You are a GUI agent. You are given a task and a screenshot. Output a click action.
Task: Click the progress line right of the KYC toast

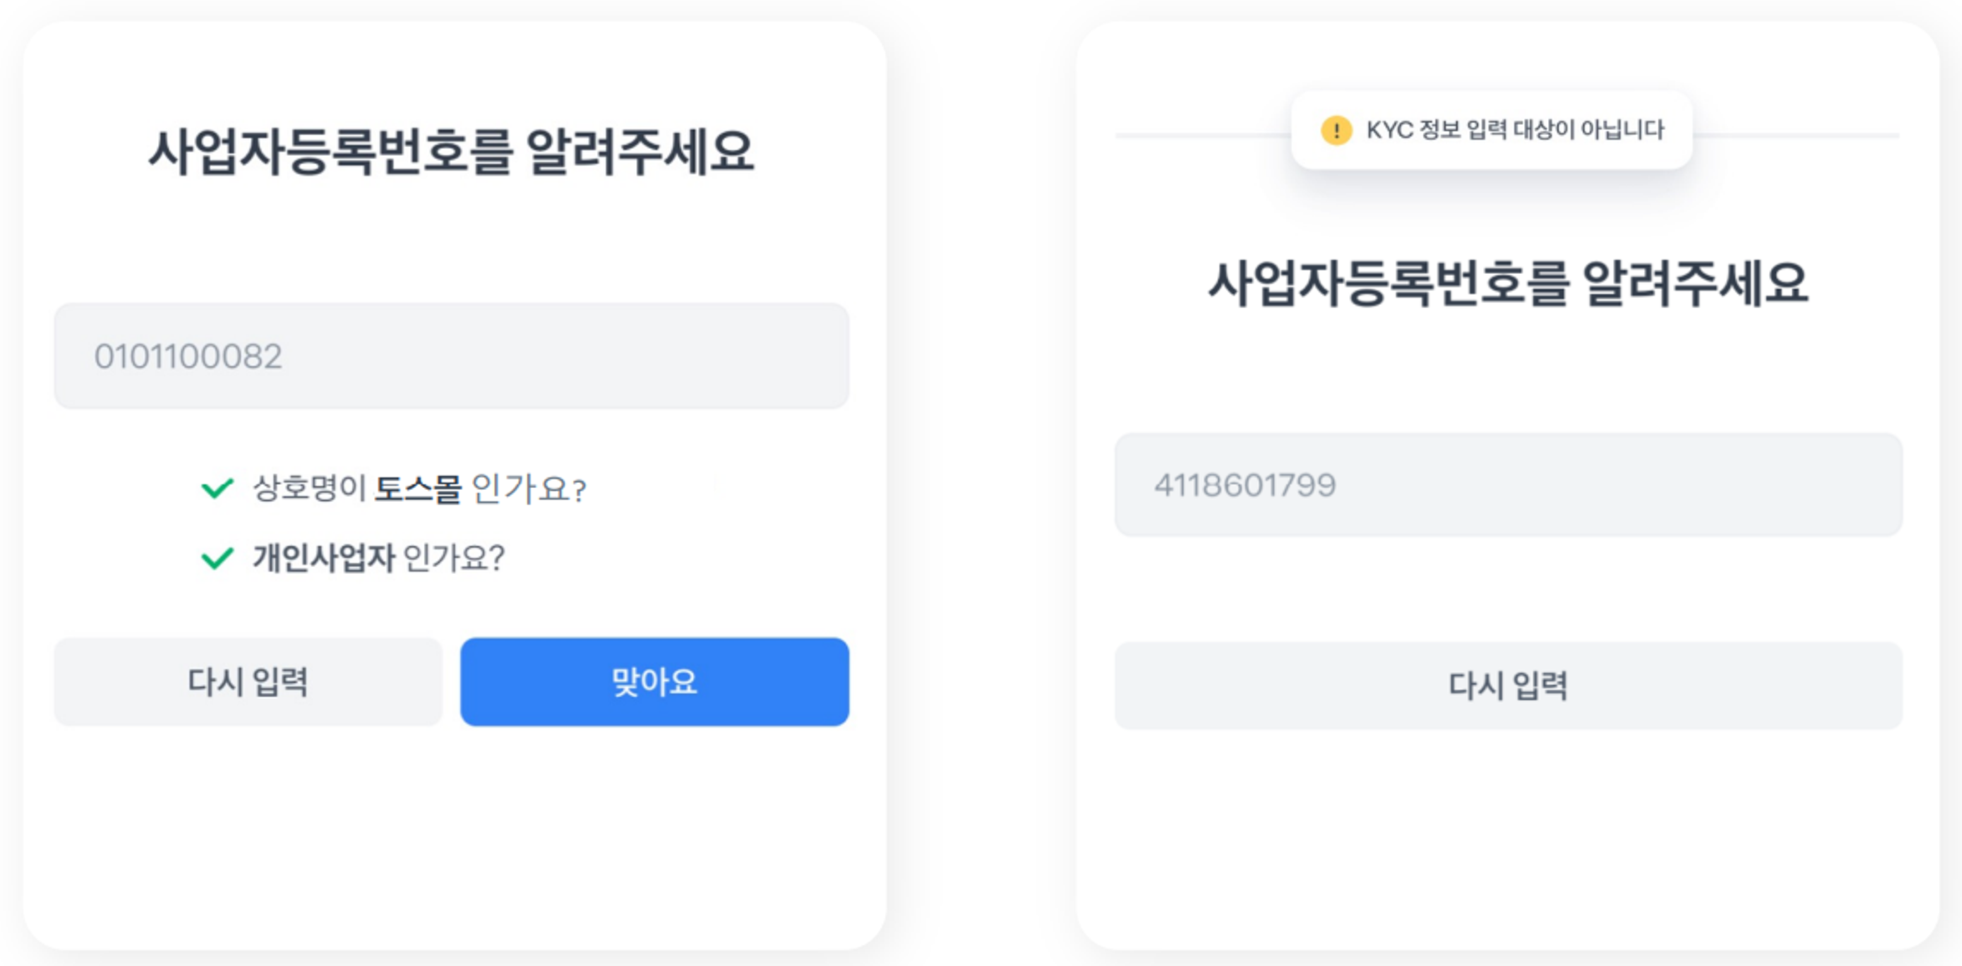(1796, 135)
